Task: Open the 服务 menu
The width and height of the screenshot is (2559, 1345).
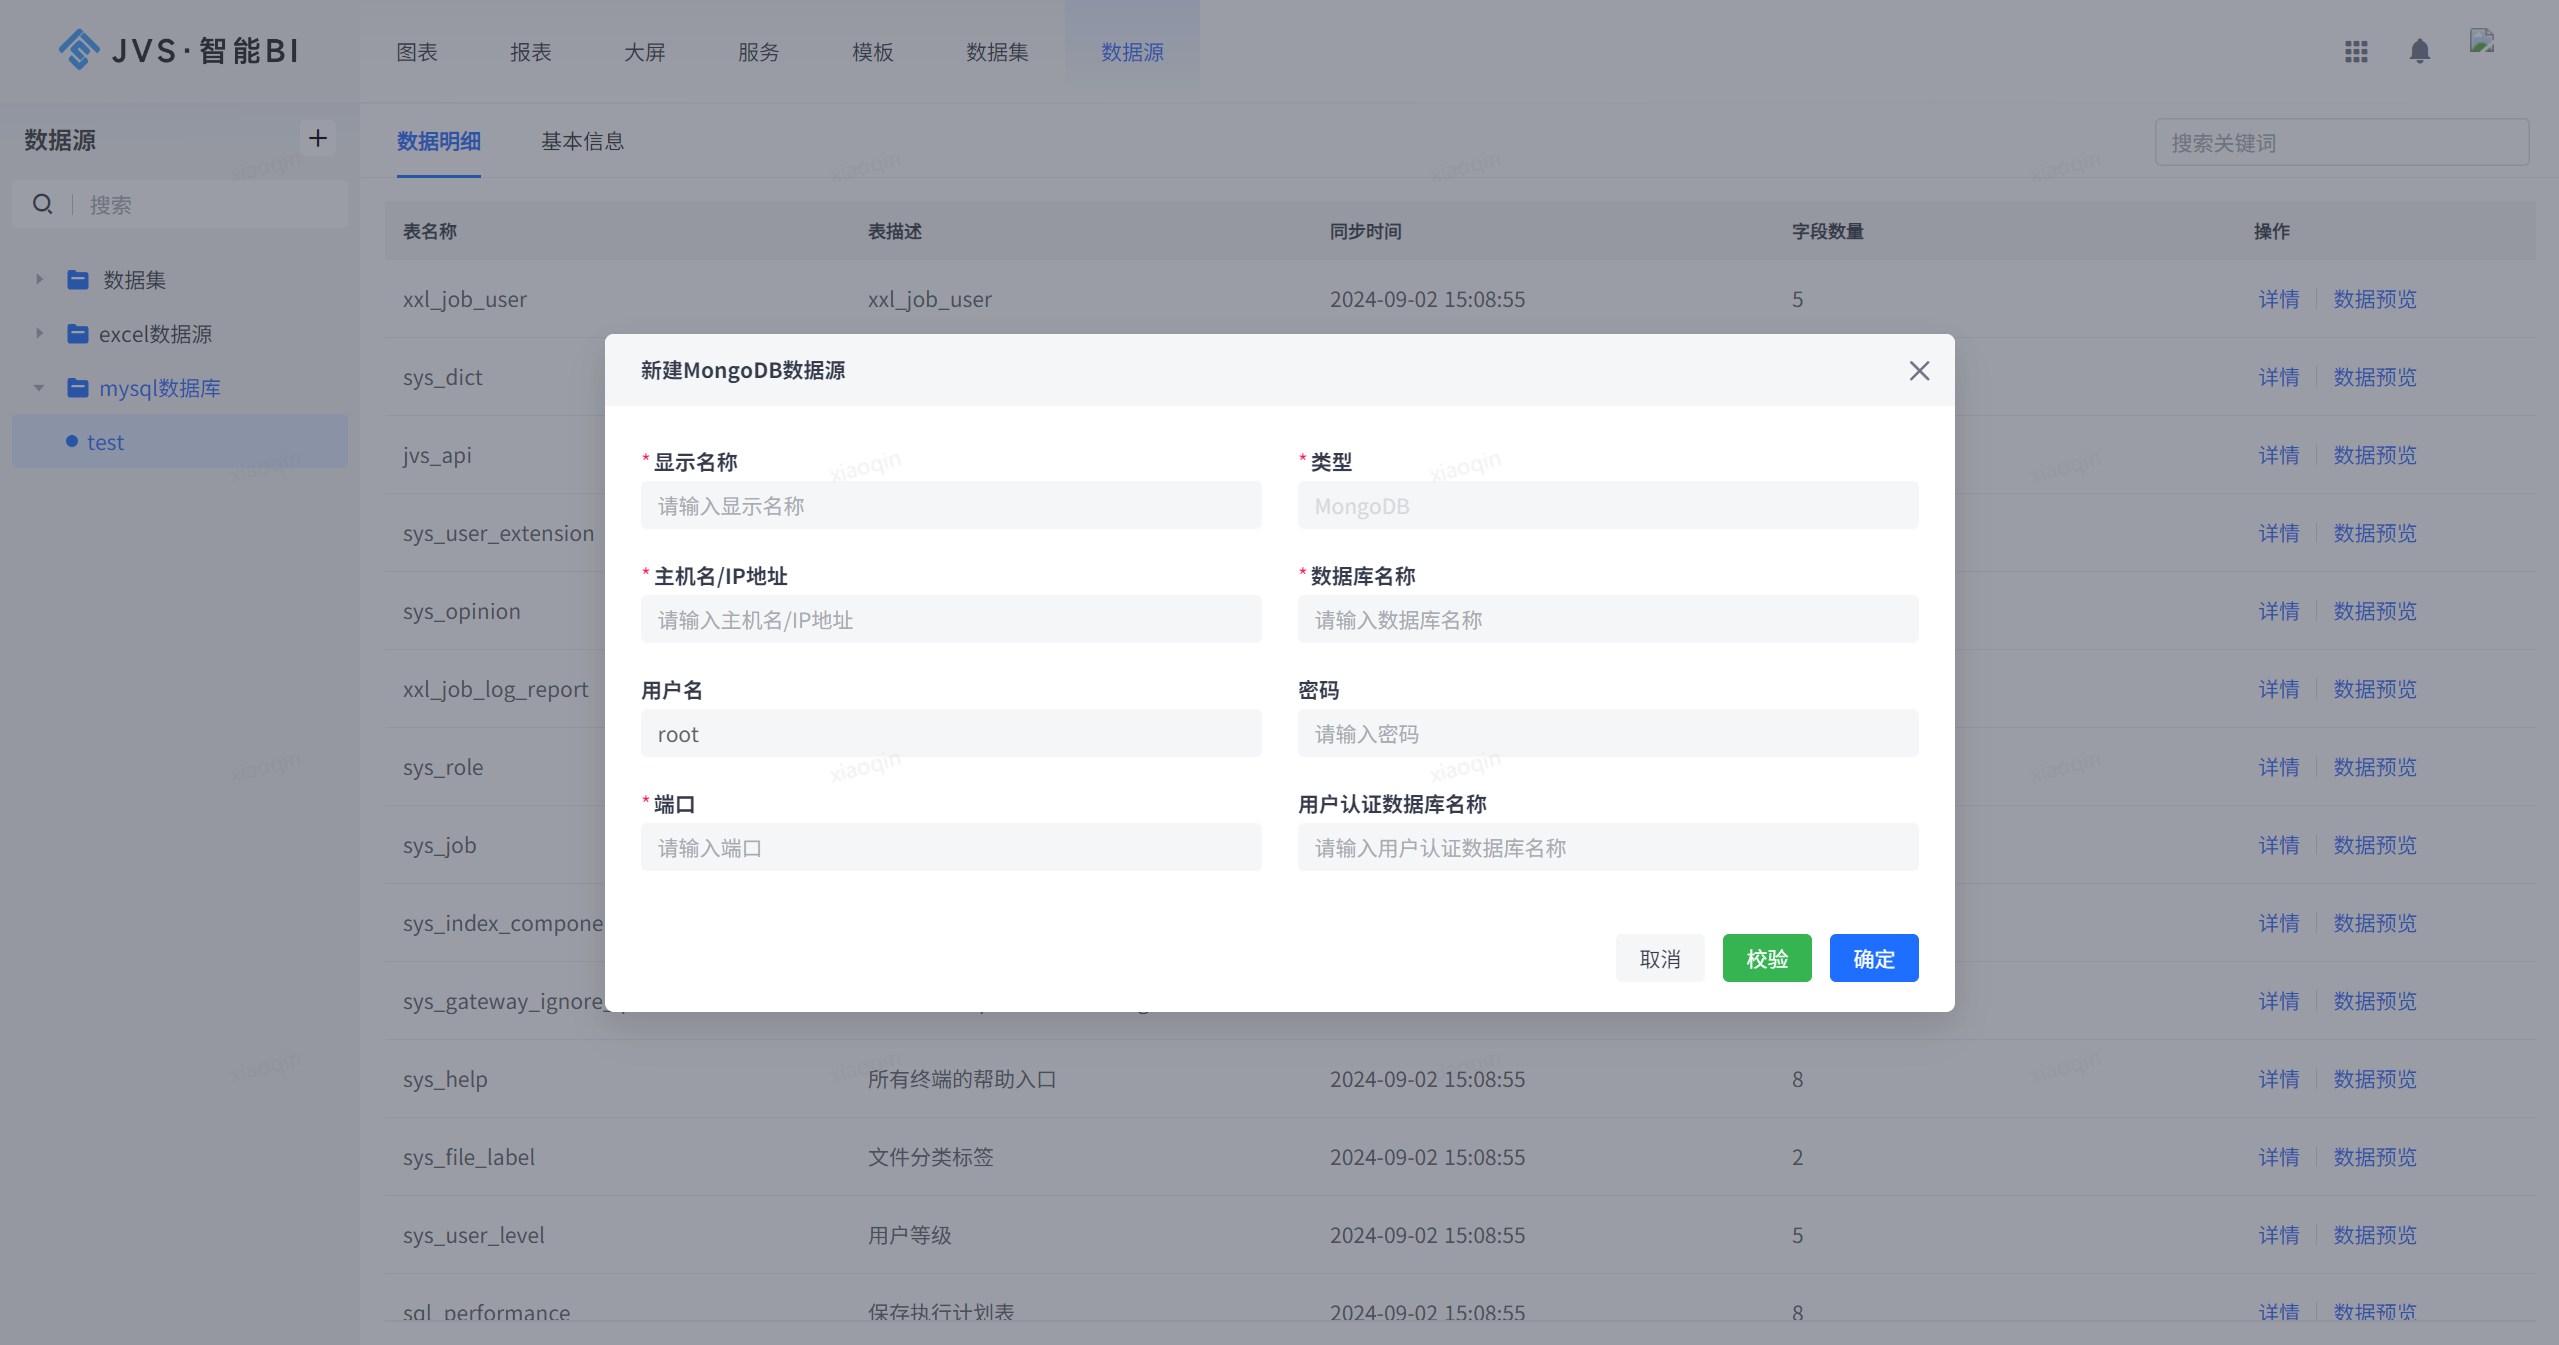Action: click(759, 52)
